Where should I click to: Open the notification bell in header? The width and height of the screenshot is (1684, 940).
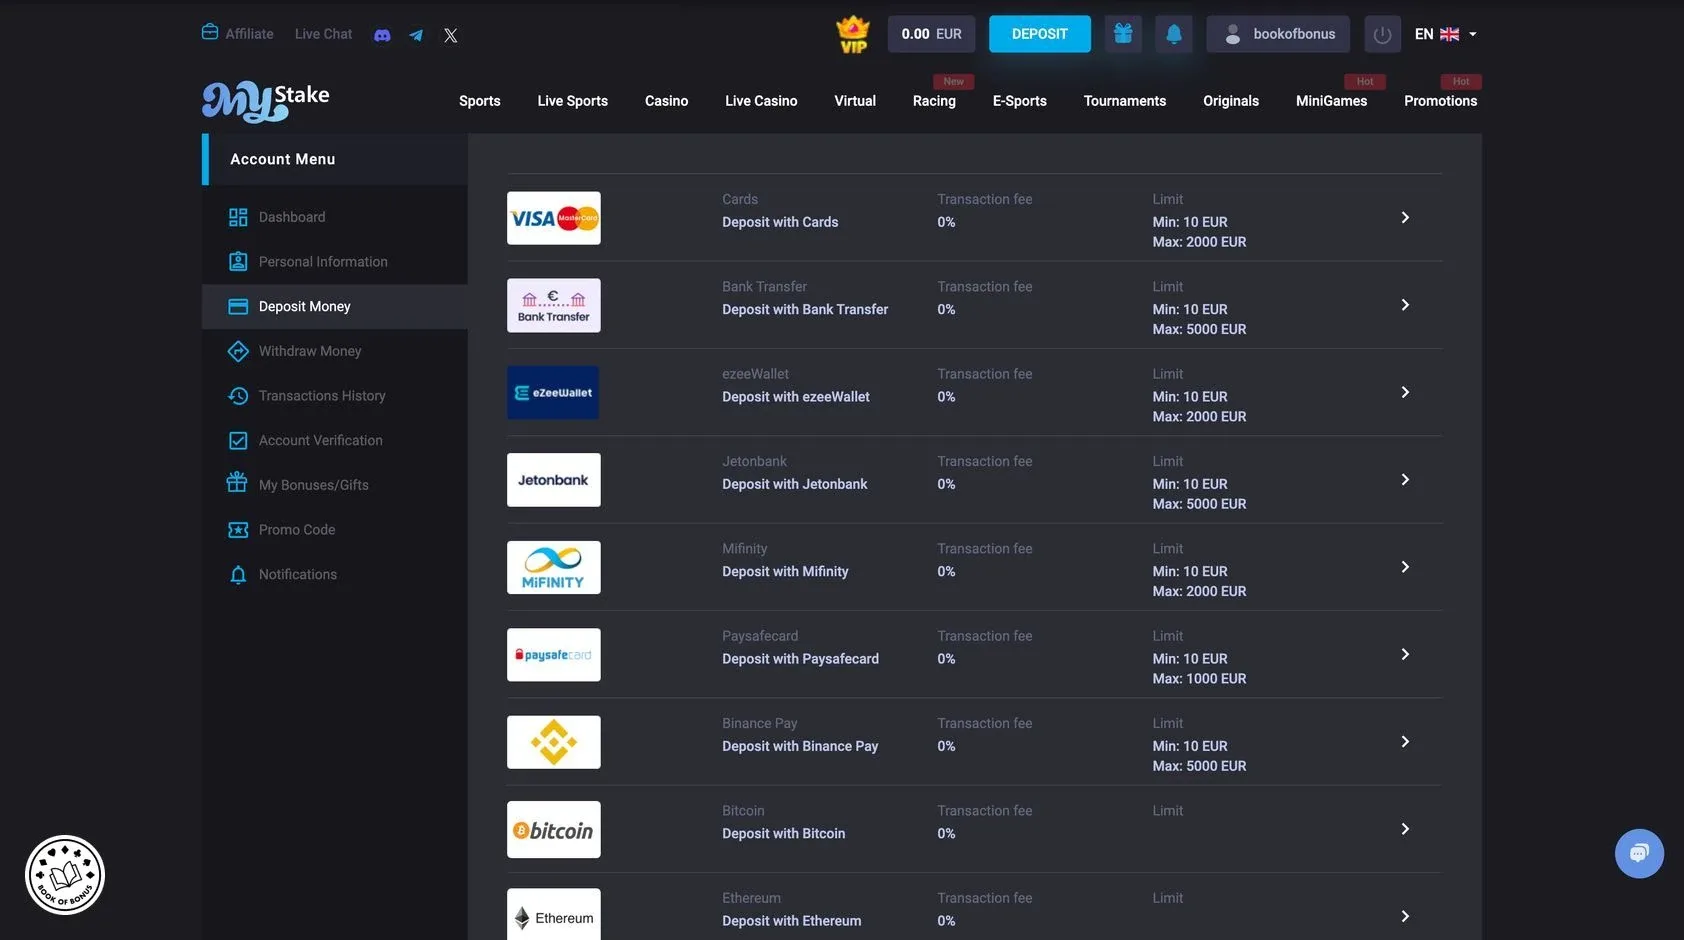1174,34
